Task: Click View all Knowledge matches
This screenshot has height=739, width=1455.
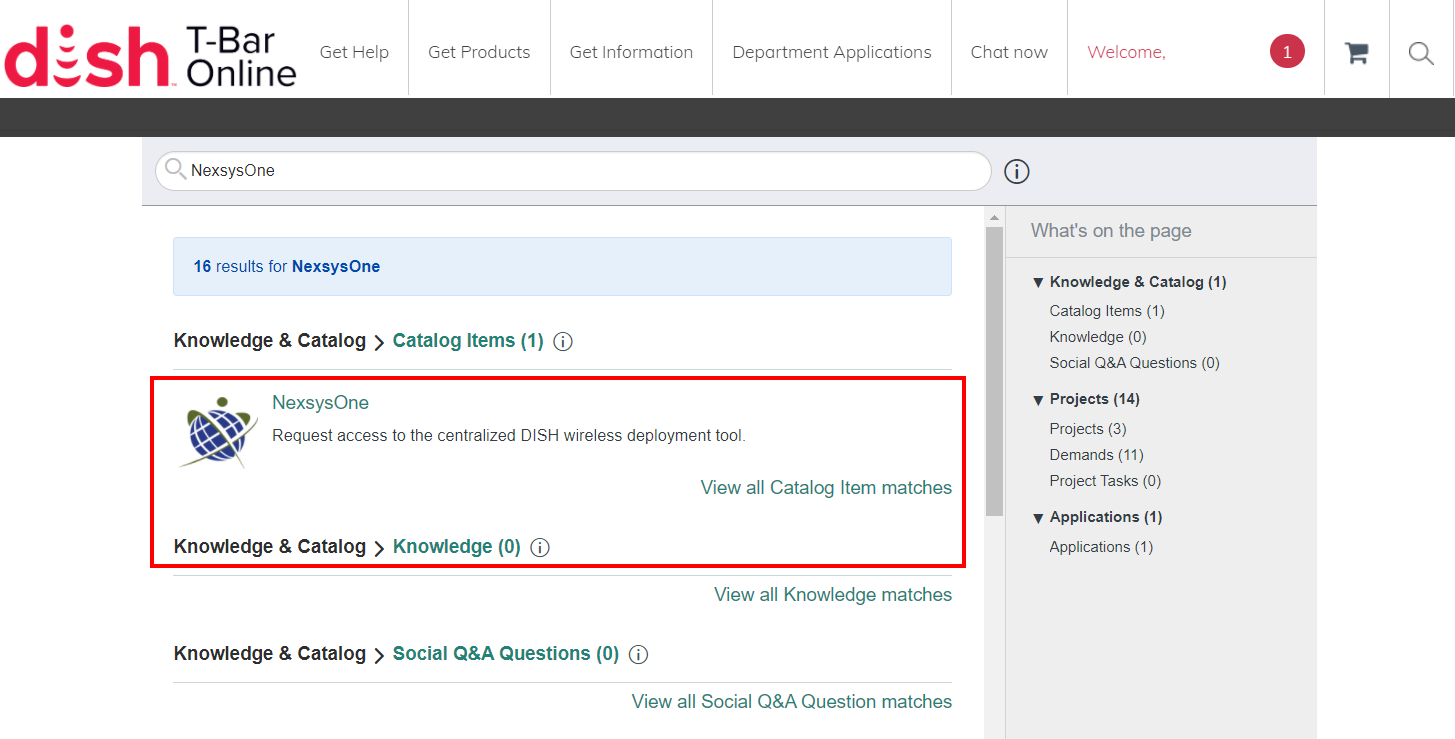Action: tap(833, 595)
